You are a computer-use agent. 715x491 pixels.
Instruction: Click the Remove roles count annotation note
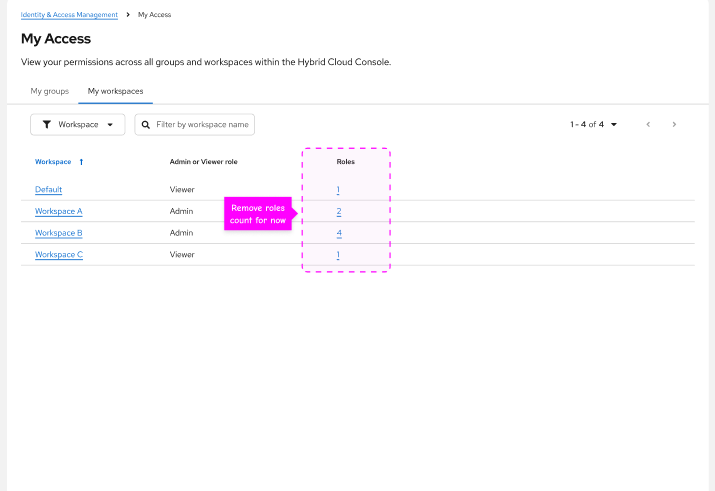[x=258, y=214]
